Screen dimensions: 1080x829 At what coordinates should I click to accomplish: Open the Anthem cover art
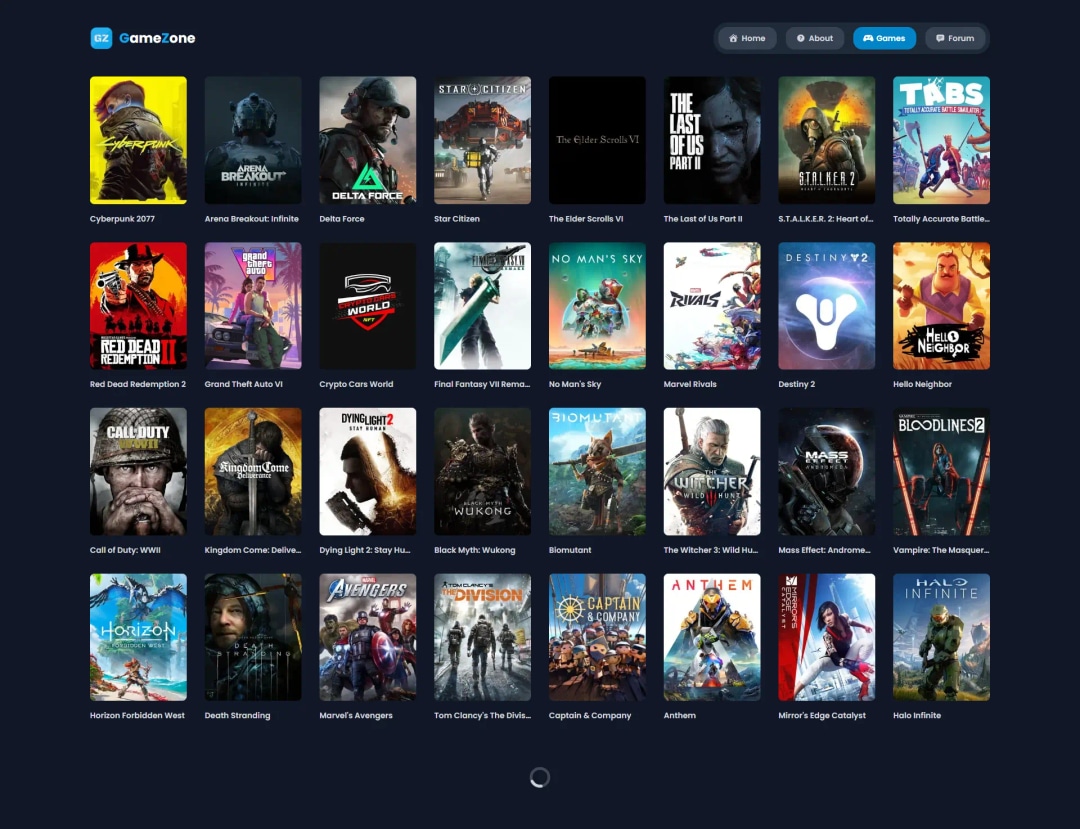712,638
